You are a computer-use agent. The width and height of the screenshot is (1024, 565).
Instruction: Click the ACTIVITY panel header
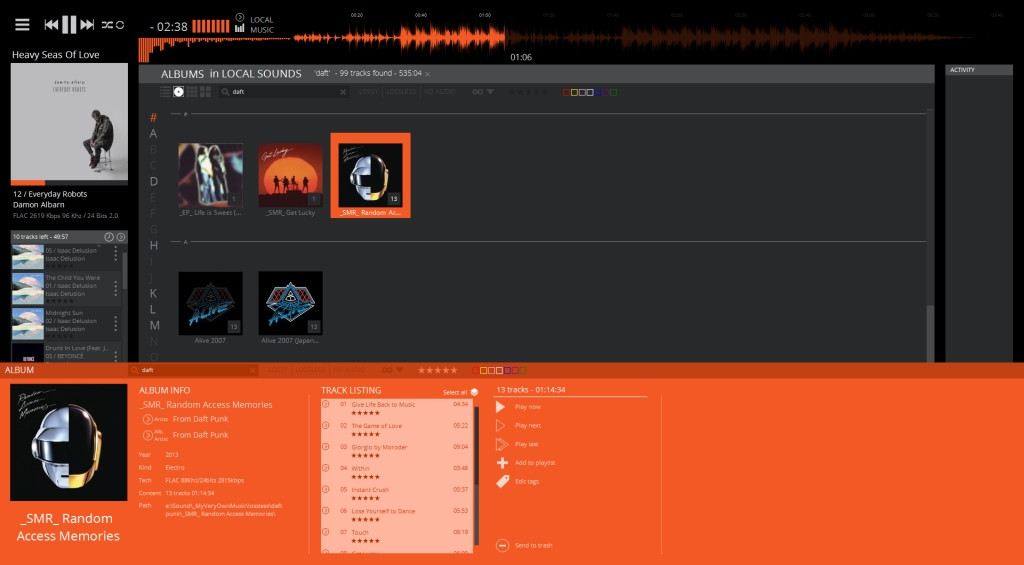click(979, 70)
